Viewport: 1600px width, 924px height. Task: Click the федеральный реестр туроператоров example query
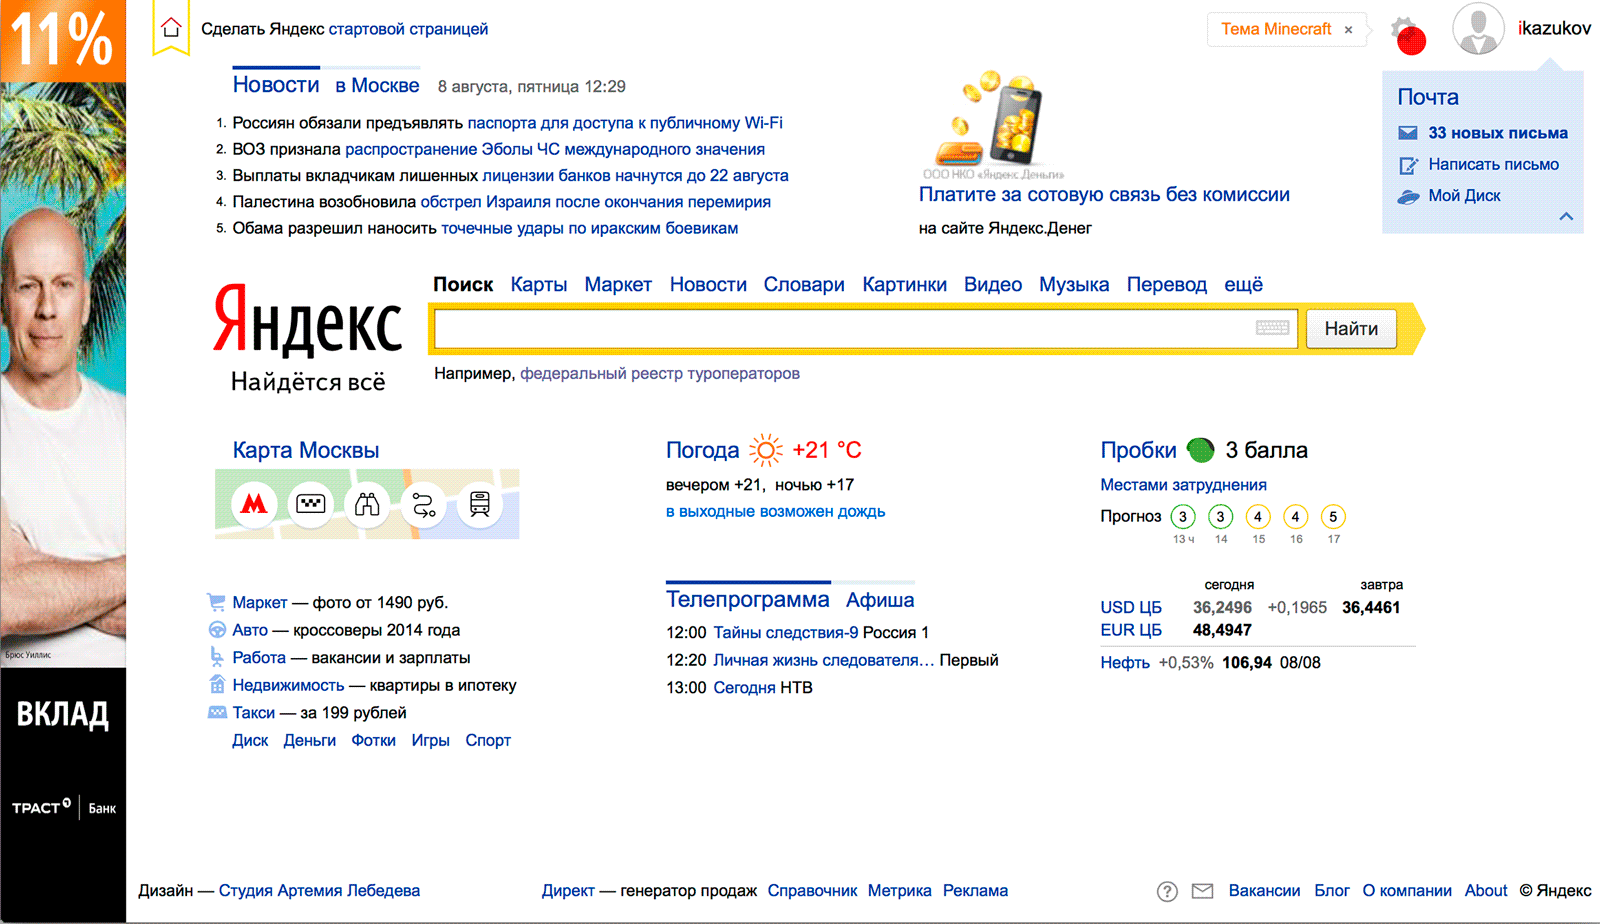pos(660,374)
